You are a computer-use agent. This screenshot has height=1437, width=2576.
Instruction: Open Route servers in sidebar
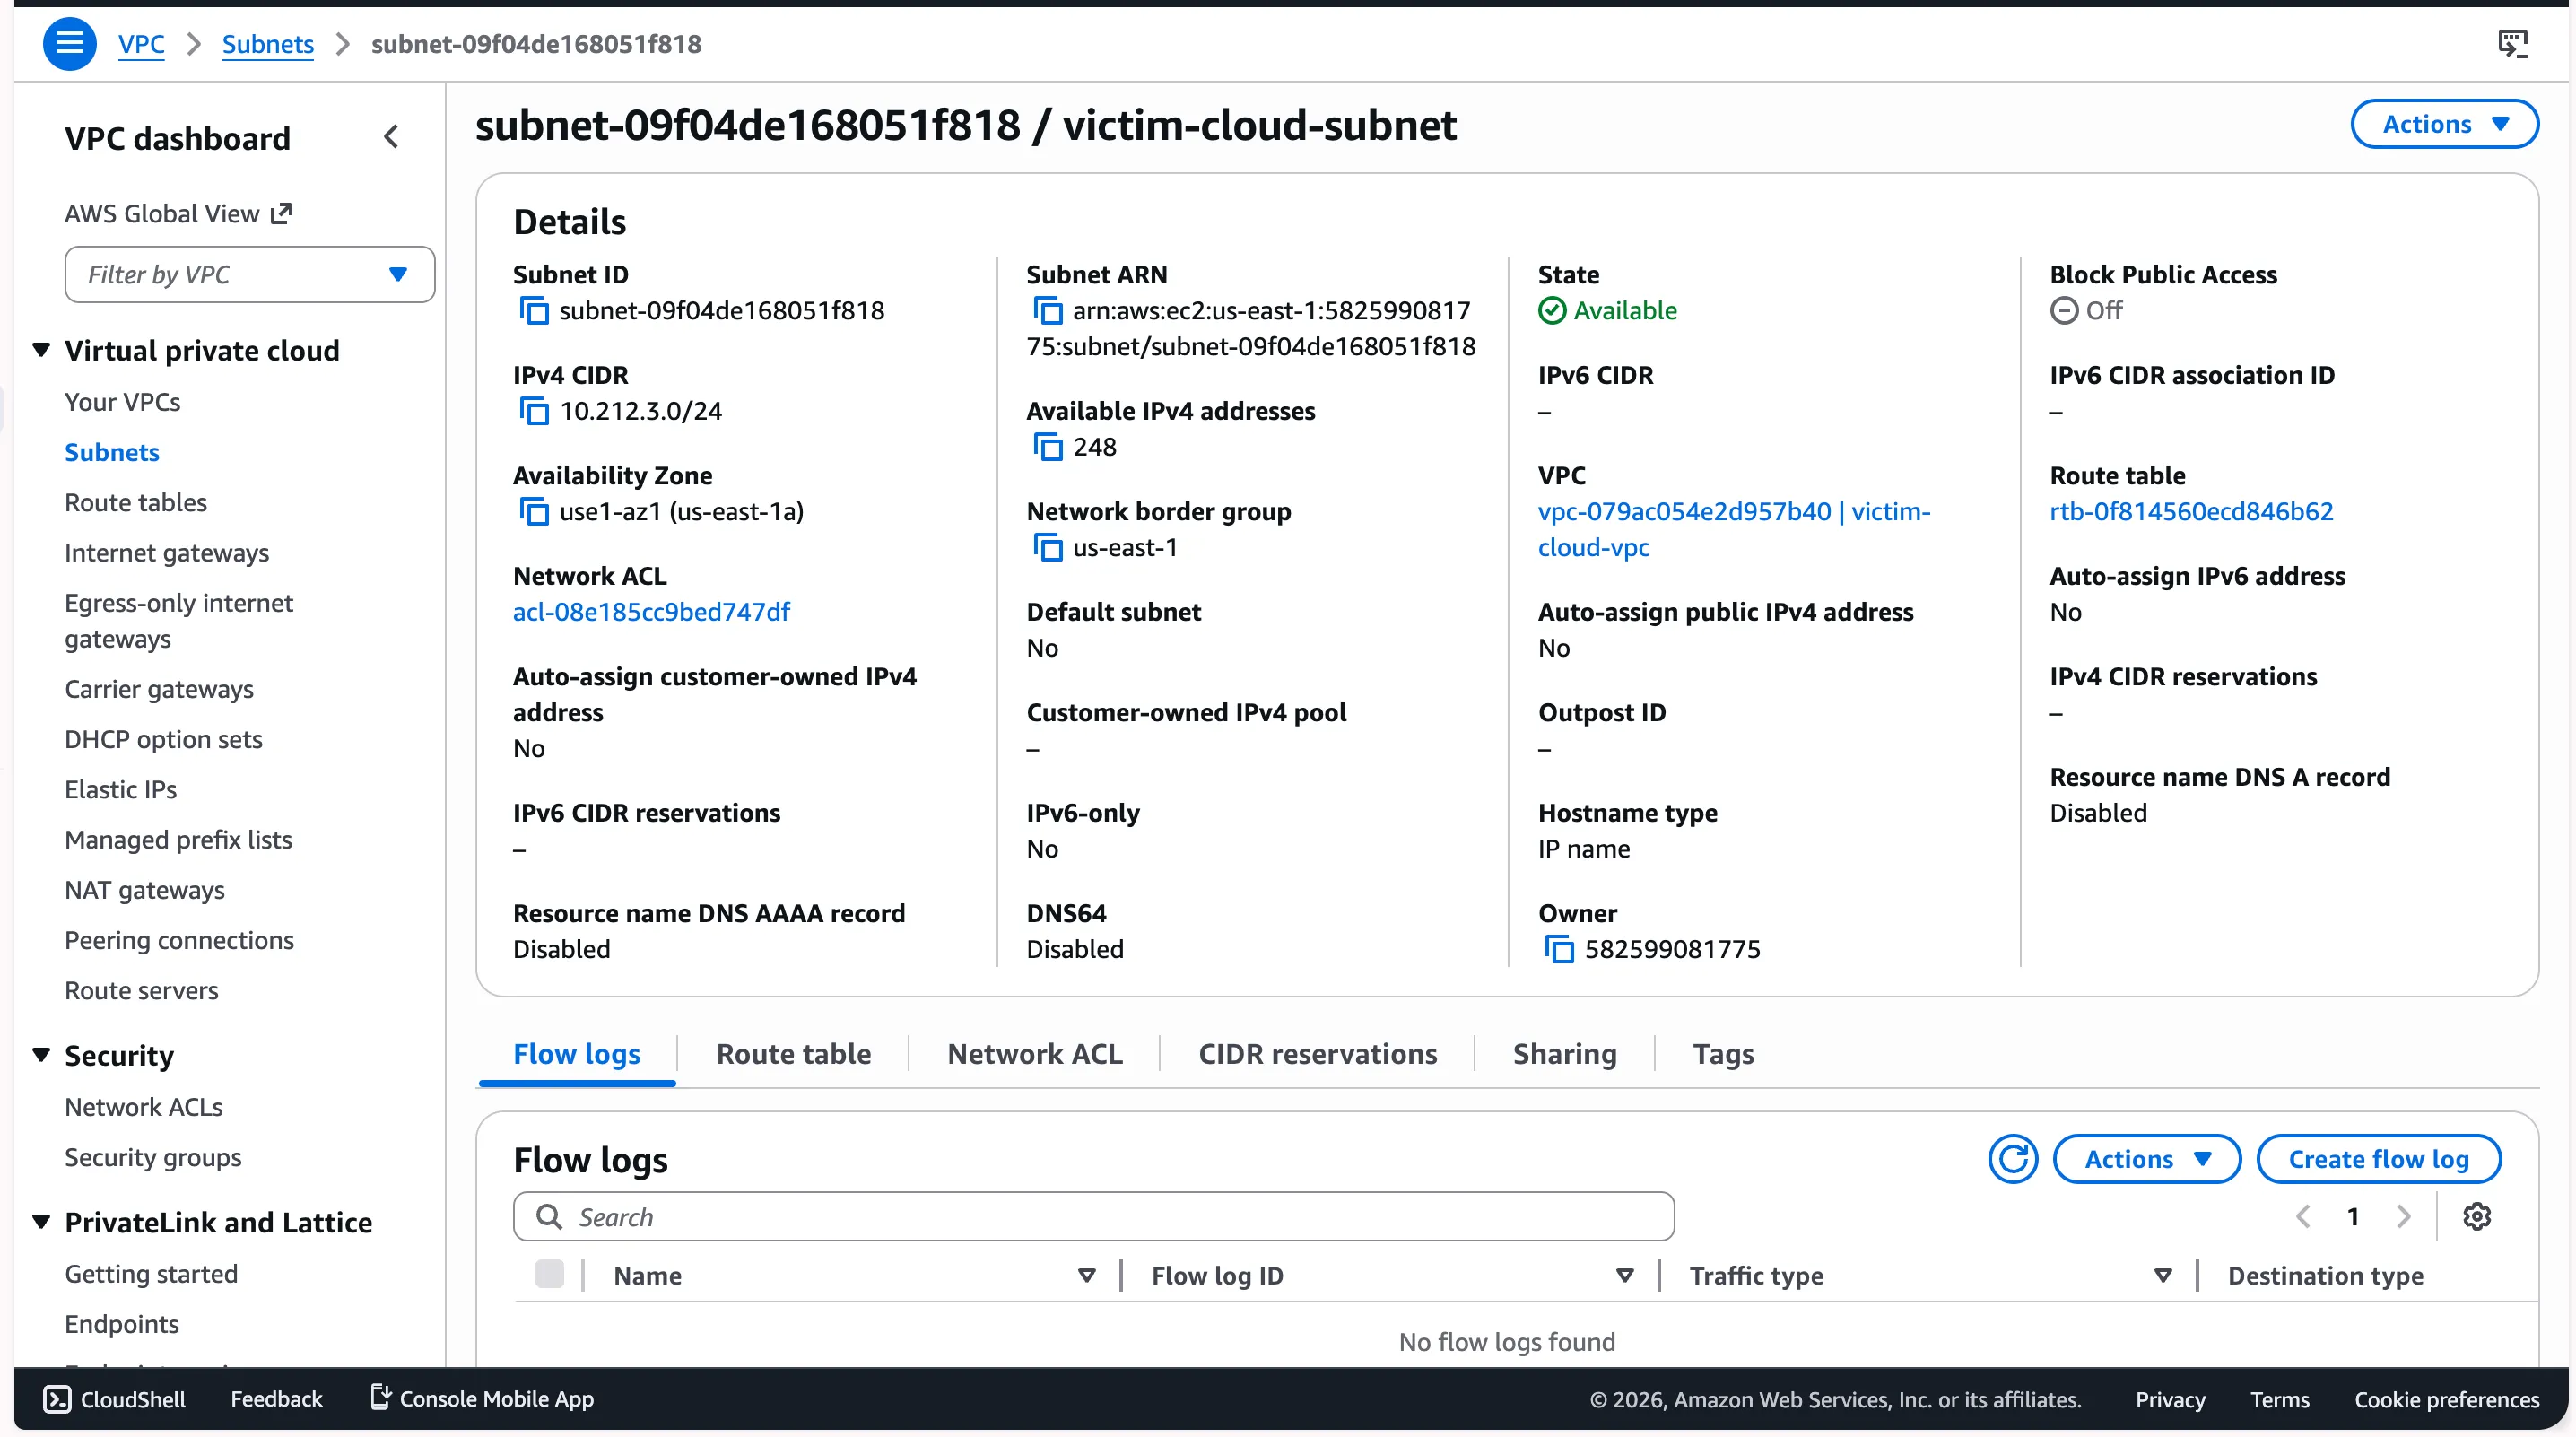pos(141,990)
